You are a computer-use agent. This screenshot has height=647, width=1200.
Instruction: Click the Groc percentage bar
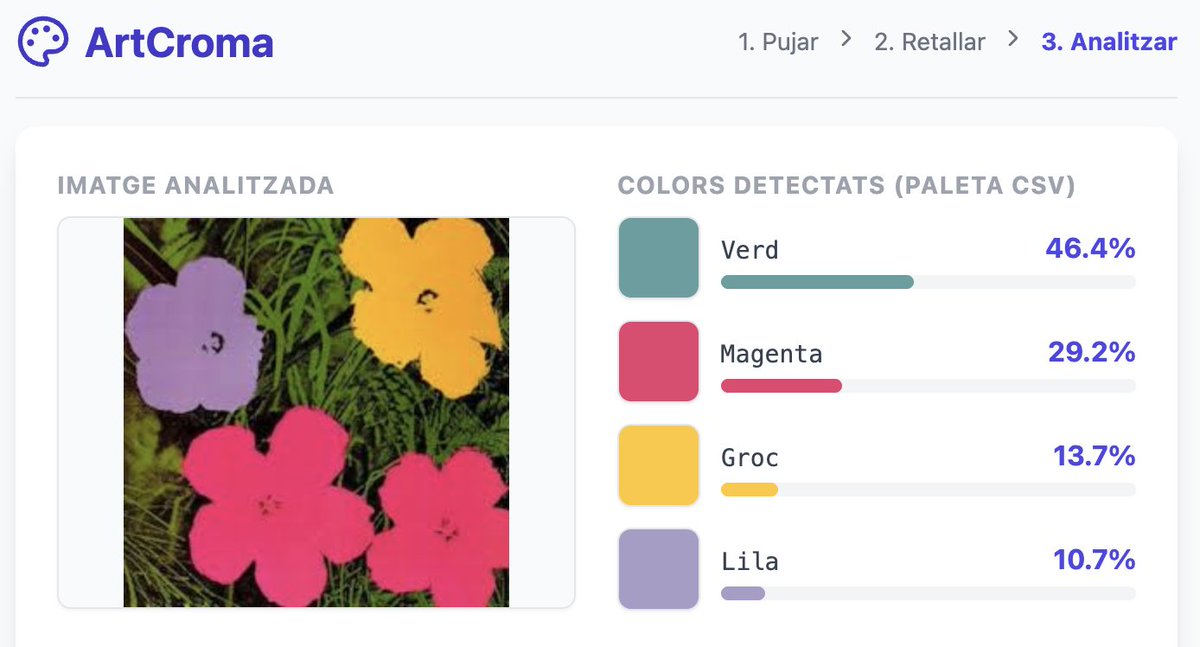coord(928,490)
